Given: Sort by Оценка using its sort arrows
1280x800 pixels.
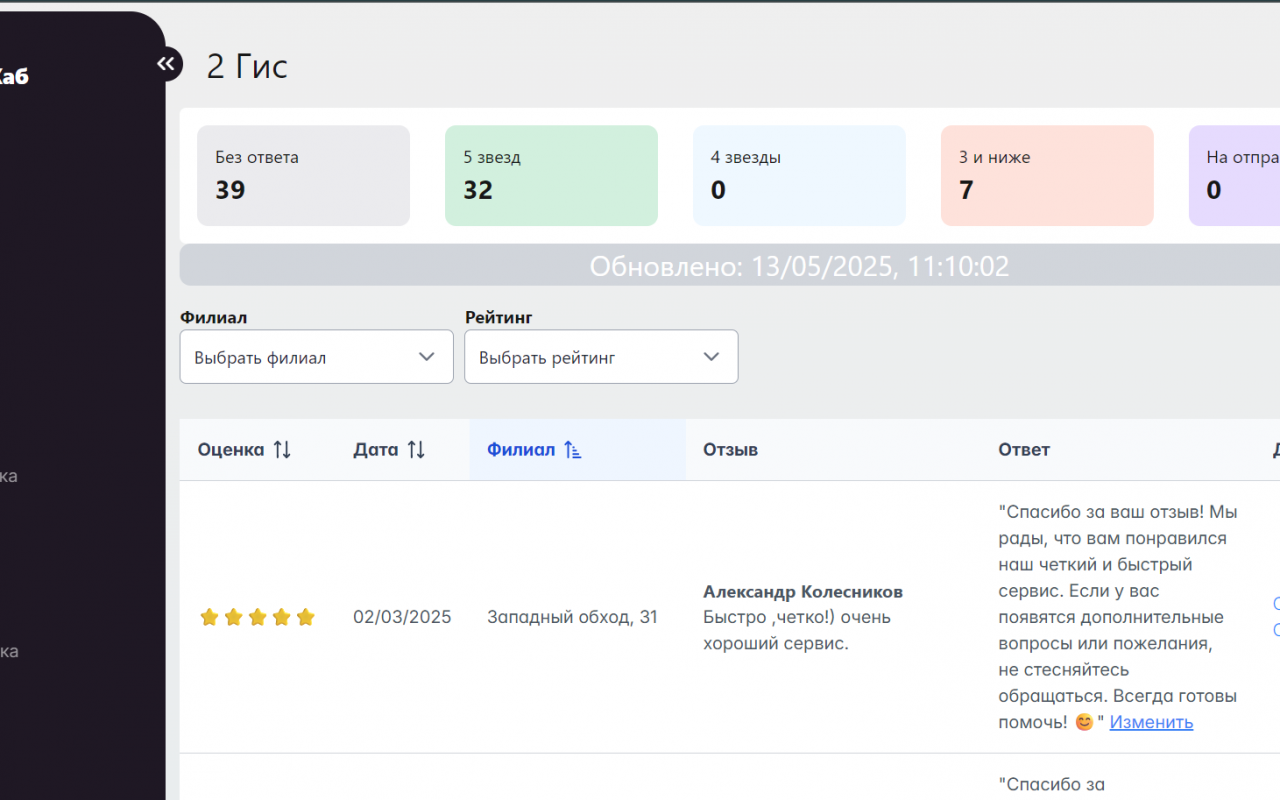Looking at the screenshot, I should pyautogui.click(x=282, y=450).
